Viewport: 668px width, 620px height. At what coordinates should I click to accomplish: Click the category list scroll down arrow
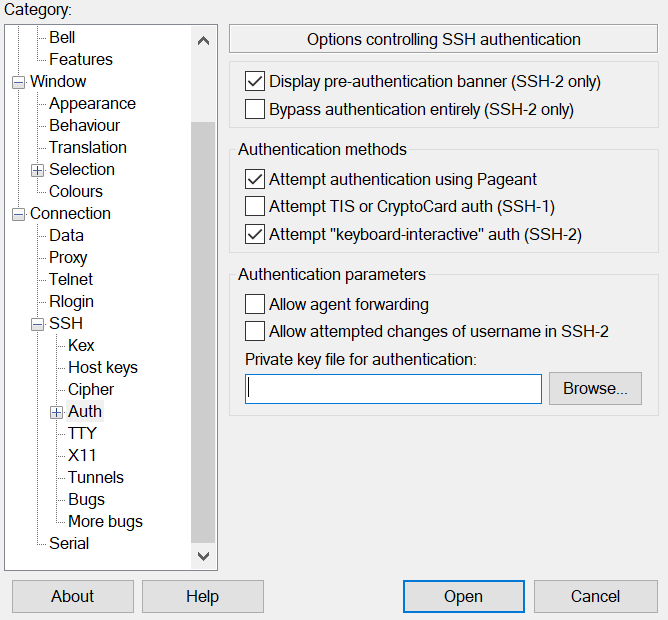point(203,556)
